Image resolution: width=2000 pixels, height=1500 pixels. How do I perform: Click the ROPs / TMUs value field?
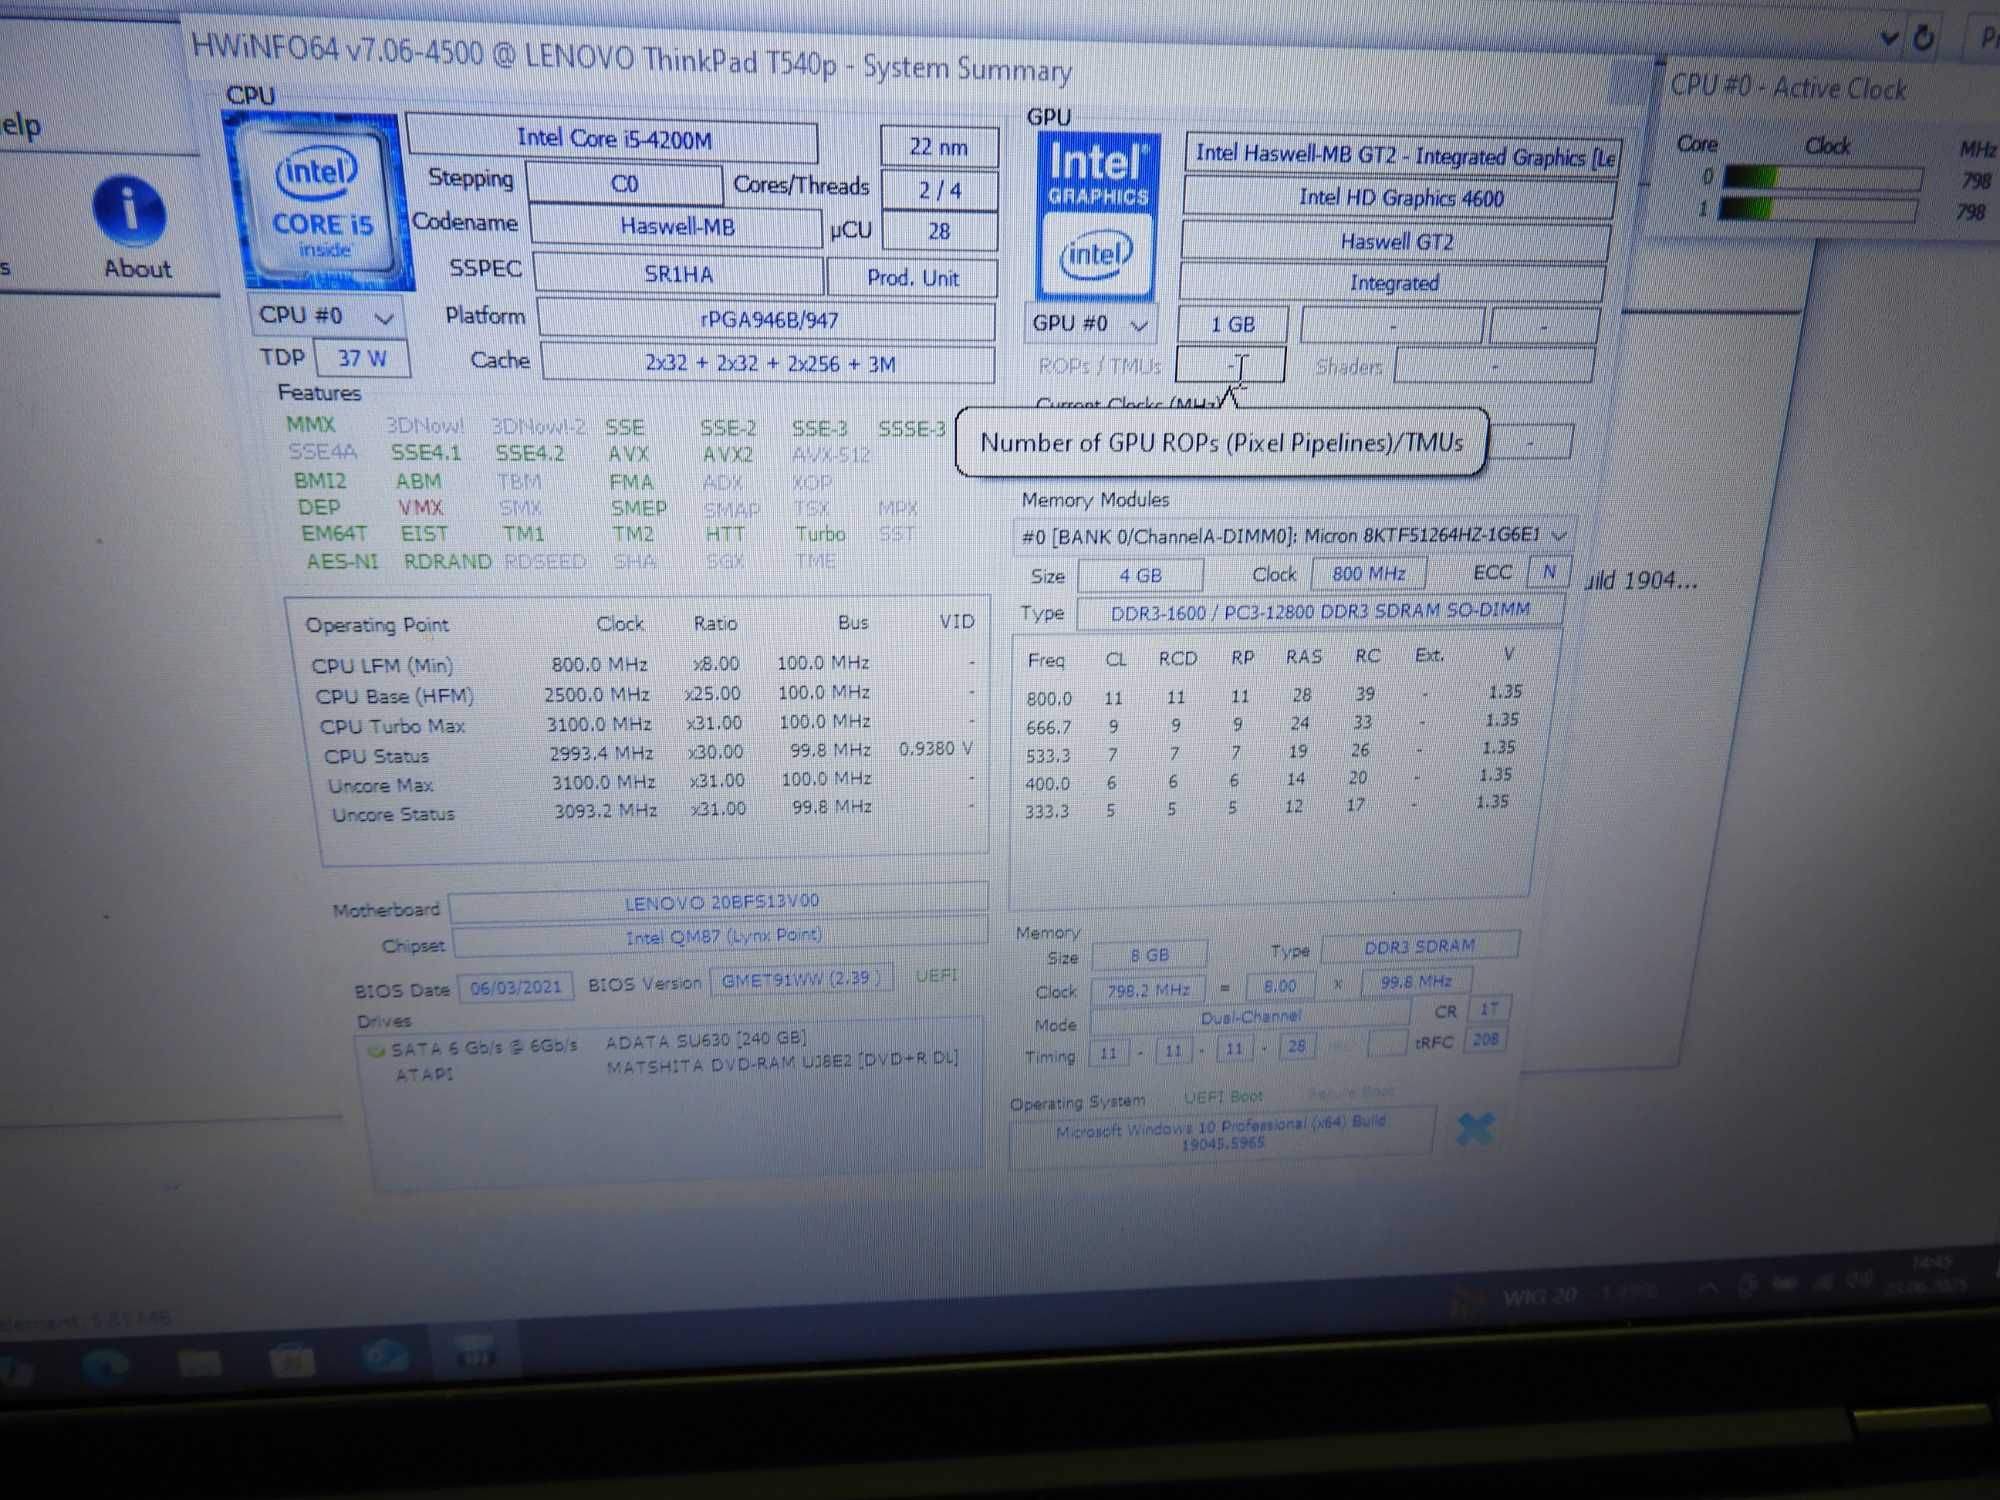point(1230,365)
